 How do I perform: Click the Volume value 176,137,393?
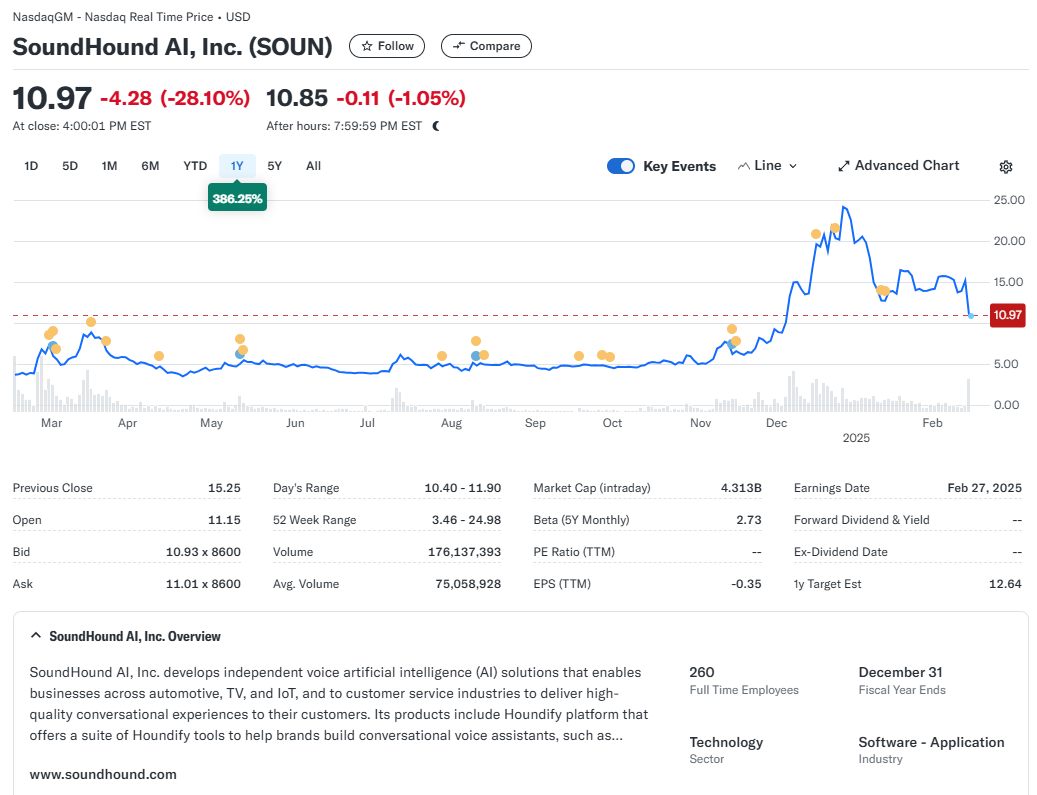coord(464,552)
